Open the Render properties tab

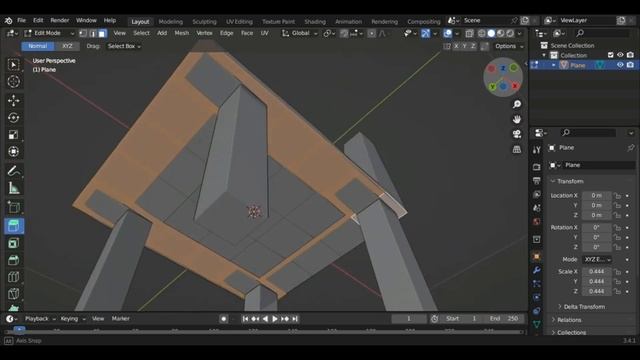537,167
